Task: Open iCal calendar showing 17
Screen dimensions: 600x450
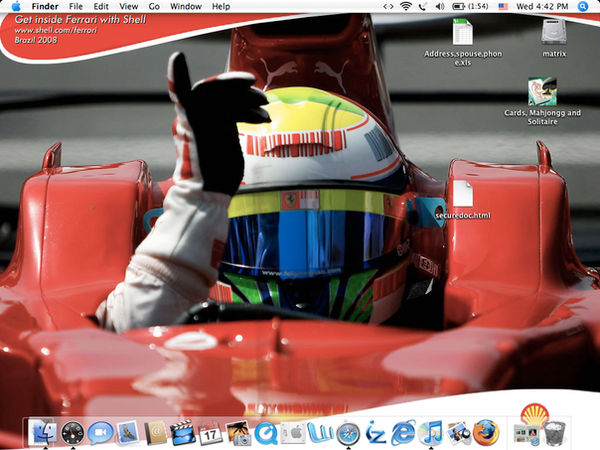Action: 210,433
